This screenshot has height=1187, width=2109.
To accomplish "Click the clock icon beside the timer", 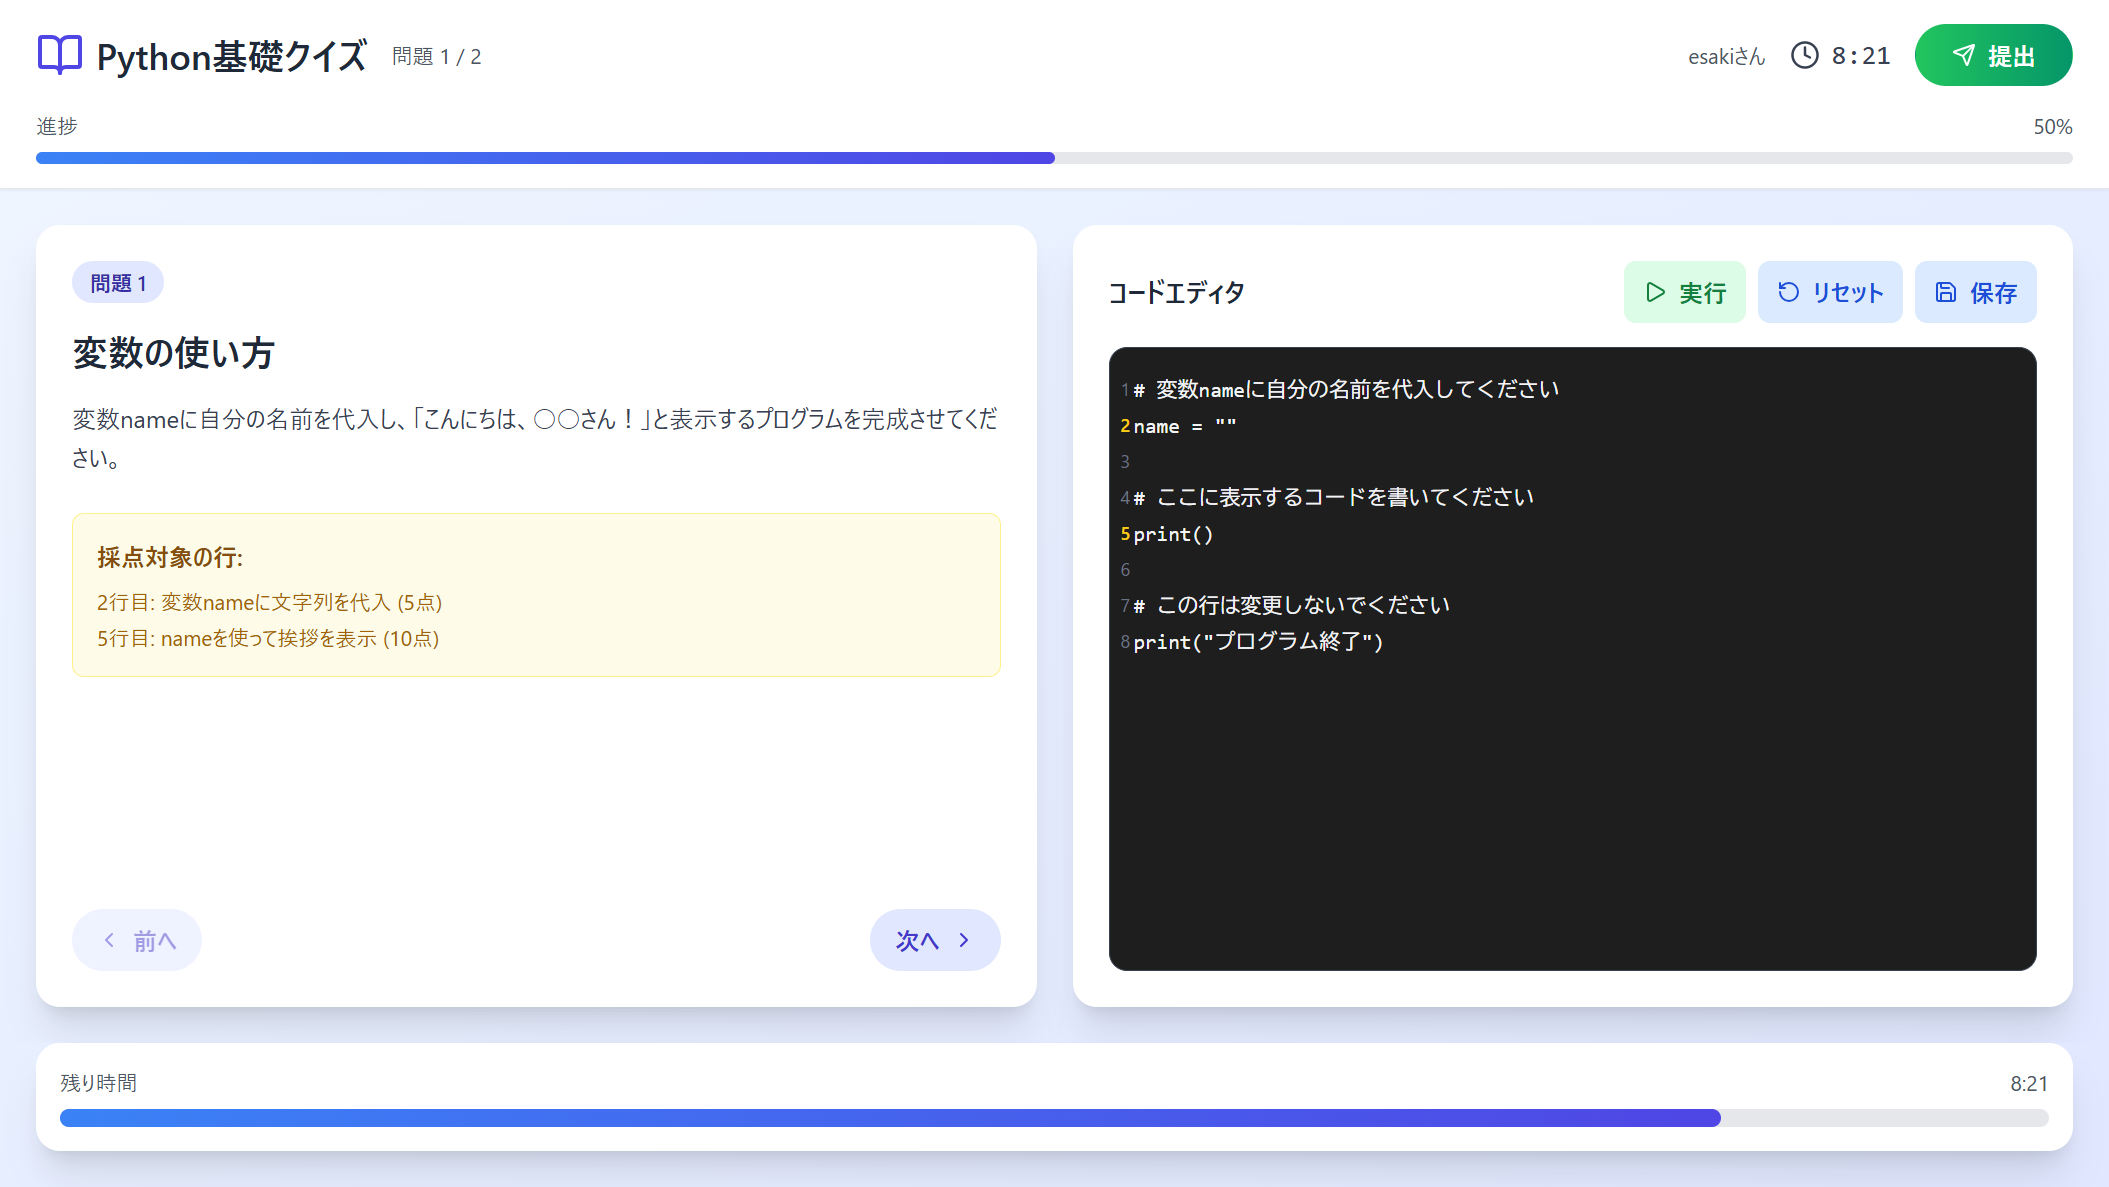I will (1805, 55).
